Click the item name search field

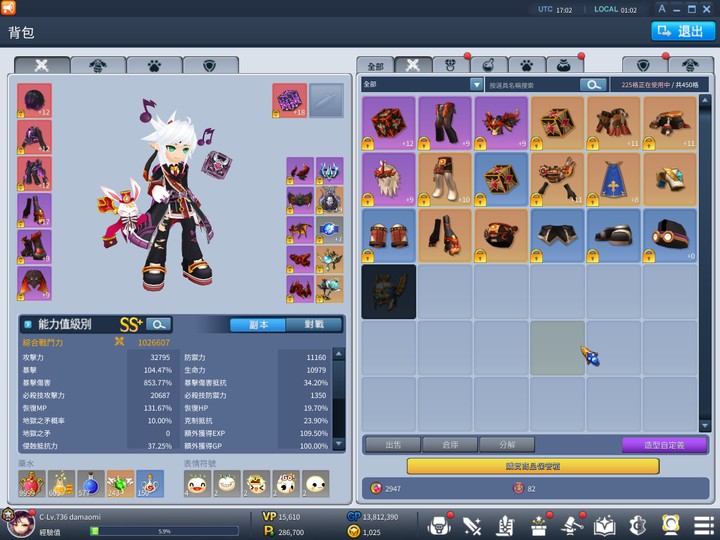click(x=533, y=85)
